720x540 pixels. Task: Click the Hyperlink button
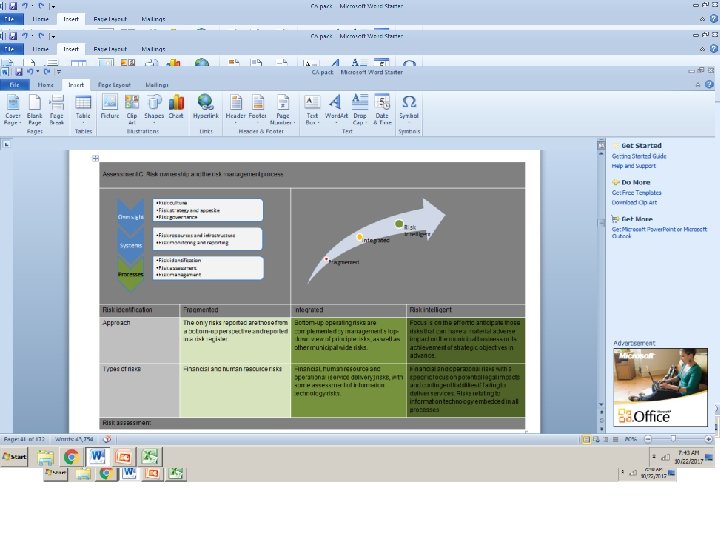point(205,109)
